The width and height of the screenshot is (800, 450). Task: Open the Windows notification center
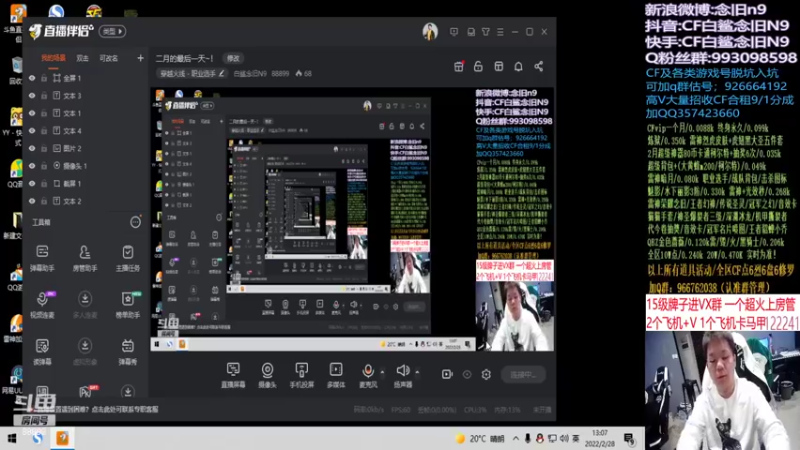(x=629, y=439)
